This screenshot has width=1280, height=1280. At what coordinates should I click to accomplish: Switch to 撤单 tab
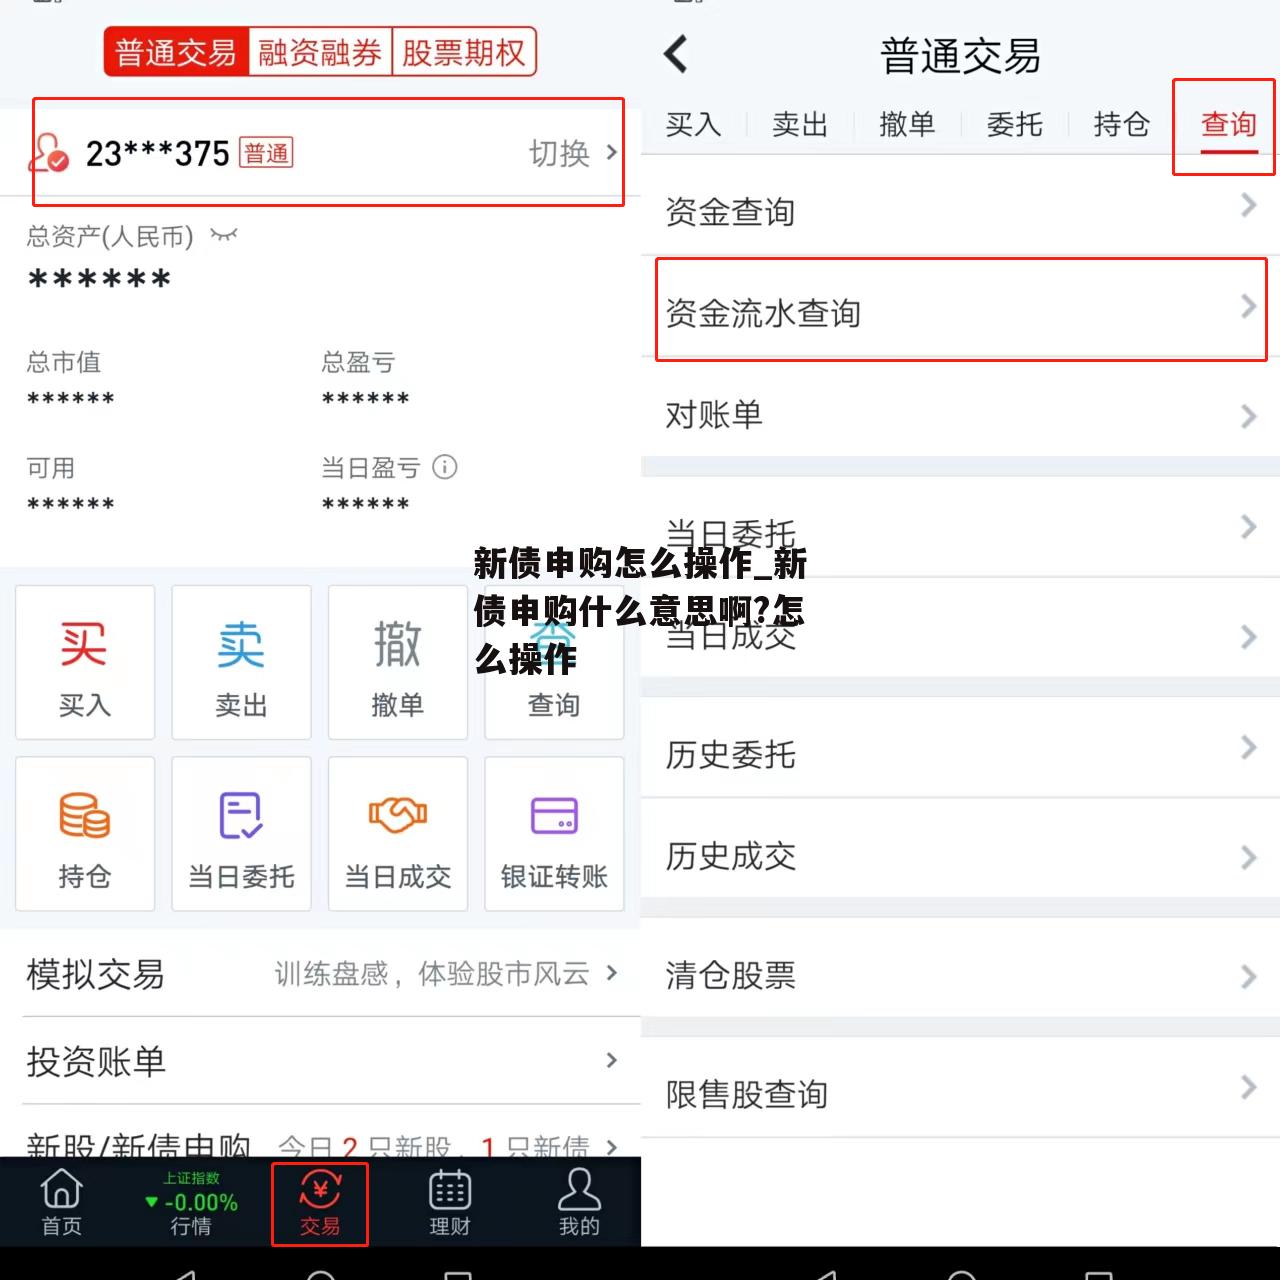coord(907,124)
